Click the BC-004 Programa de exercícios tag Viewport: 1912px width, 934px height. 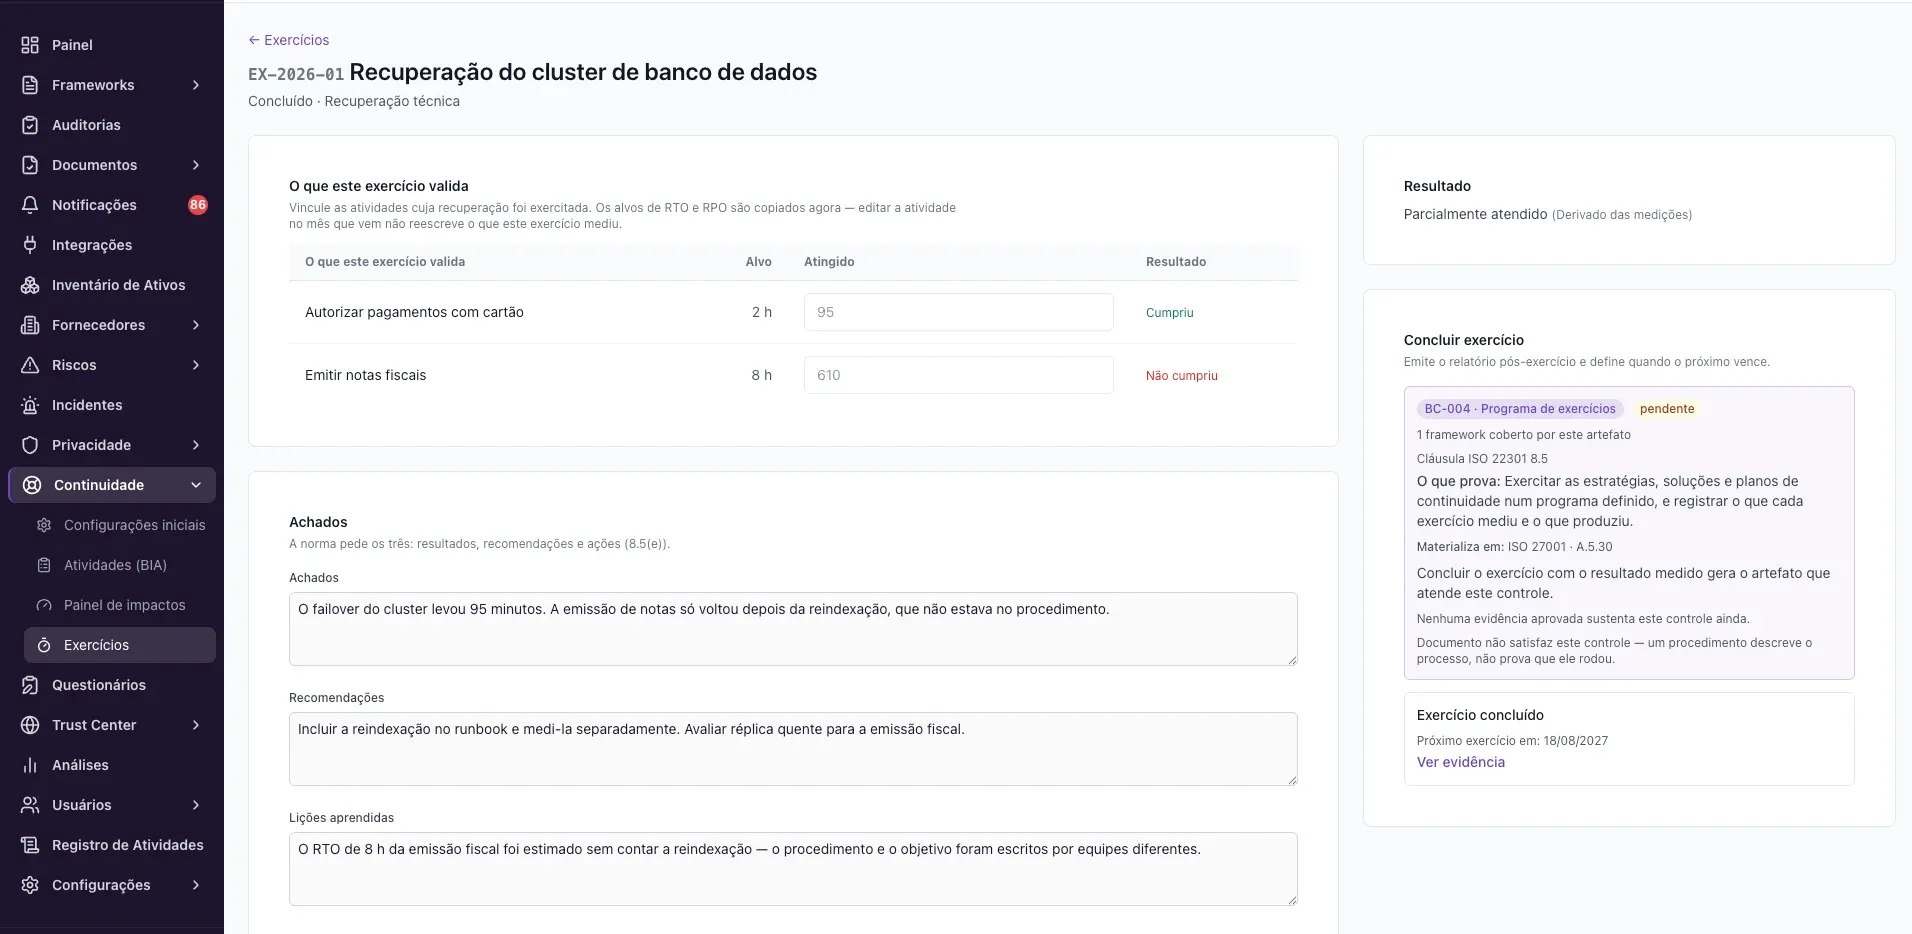(1519, 409)
